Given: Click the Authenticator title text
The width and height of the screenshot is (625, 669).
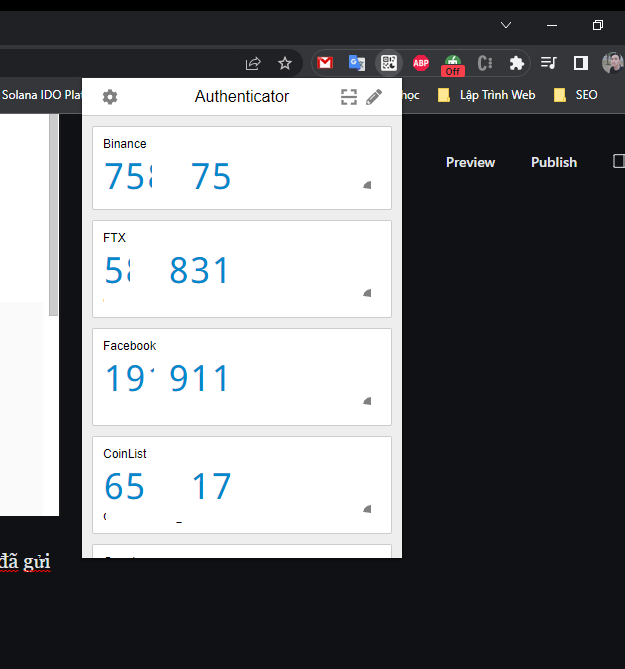Looking at the screenshot, I should tap(241, 96).
